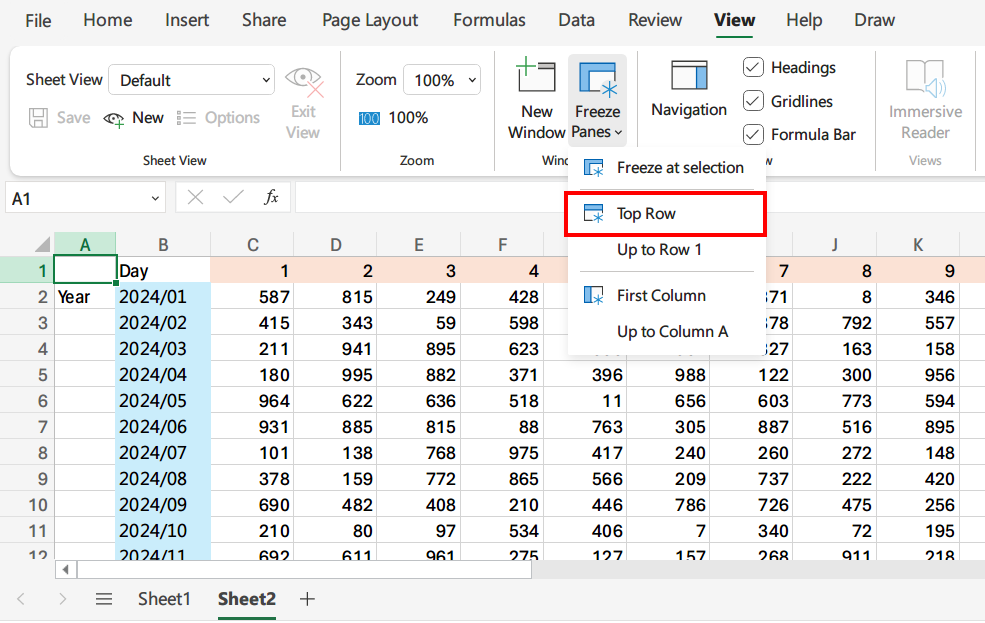
Task: Toggle the Headings checkbox
Action: [753, 67]
